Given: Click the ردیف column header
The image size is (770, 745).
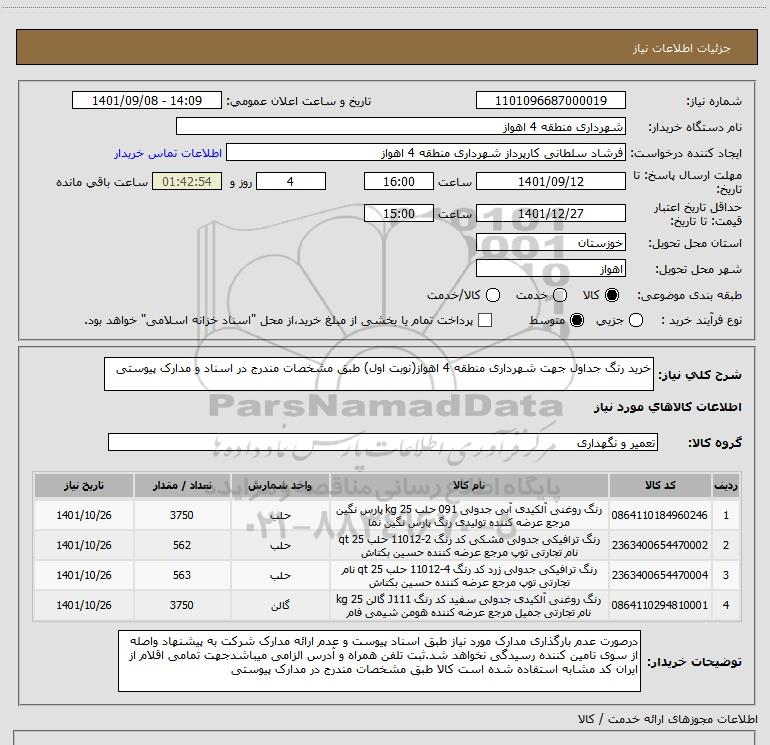Looking at the screenshot, I should pyautogui.click(x=726, y=485).
